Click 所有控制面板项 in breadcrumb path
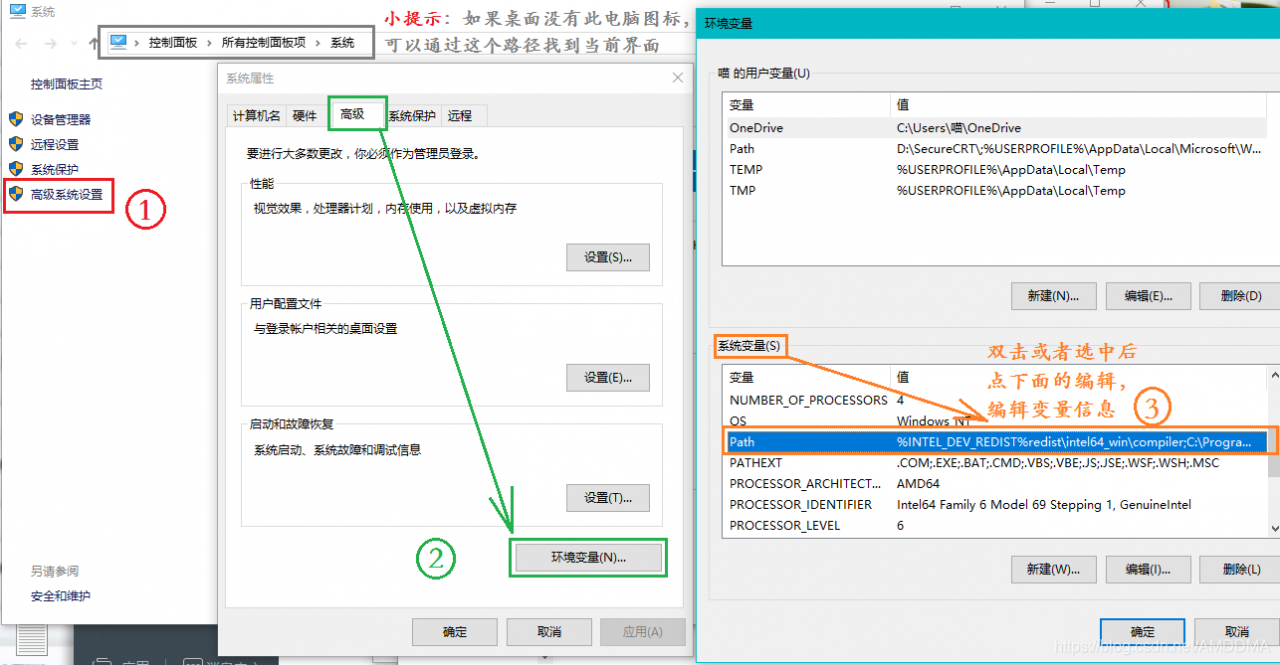 click(264, 43)
